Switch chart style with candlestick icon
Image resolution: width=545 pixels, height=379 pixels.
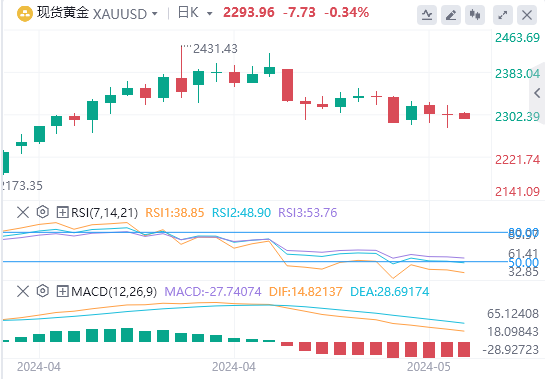point(475,15)
